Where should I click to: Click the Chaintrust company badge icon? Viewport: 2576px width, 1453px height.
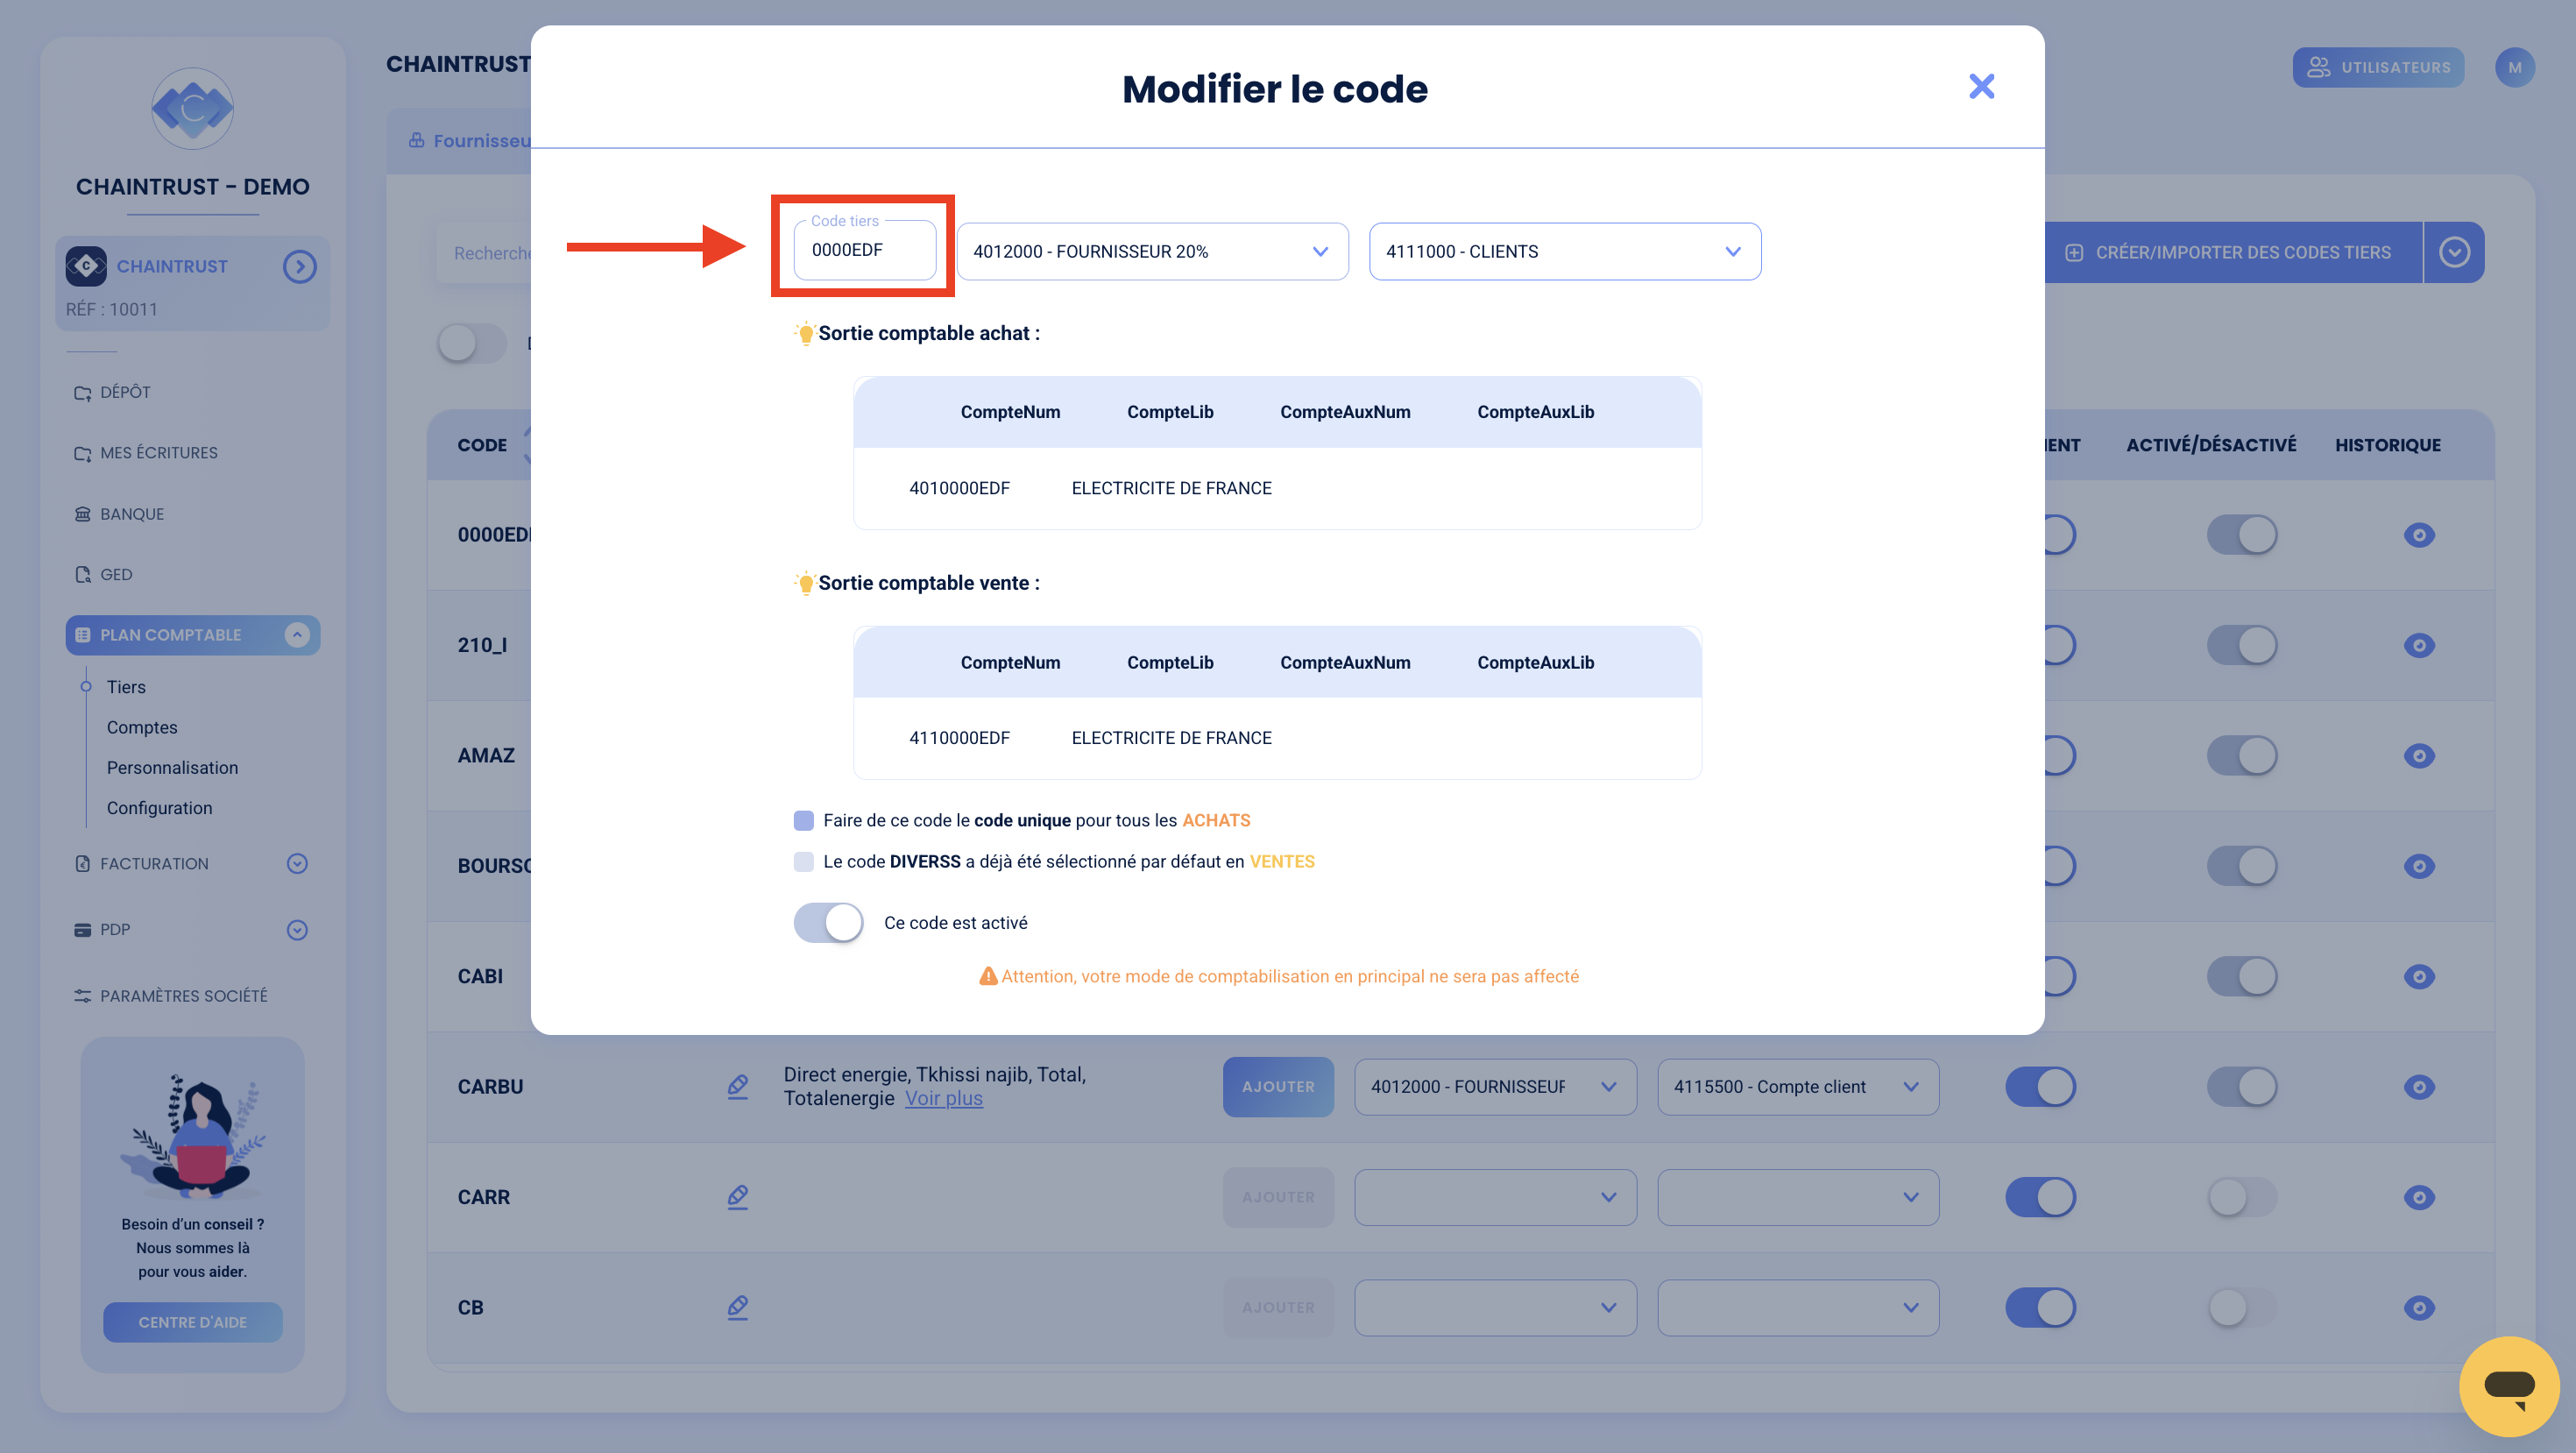click(x=86, y=266)
